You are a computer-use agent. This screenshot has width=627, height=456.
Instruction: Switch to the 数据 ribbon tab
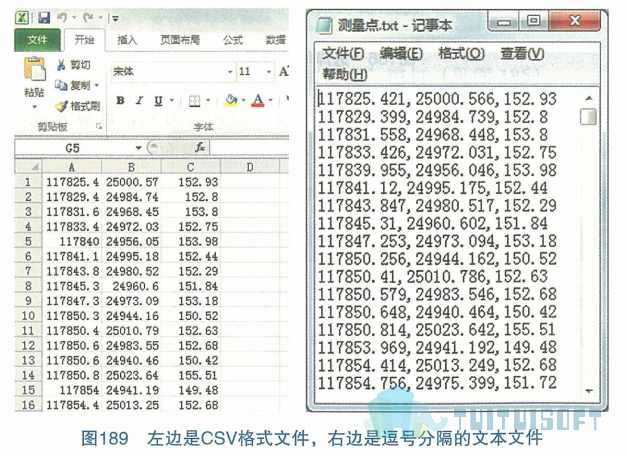(x=276, y=40)
